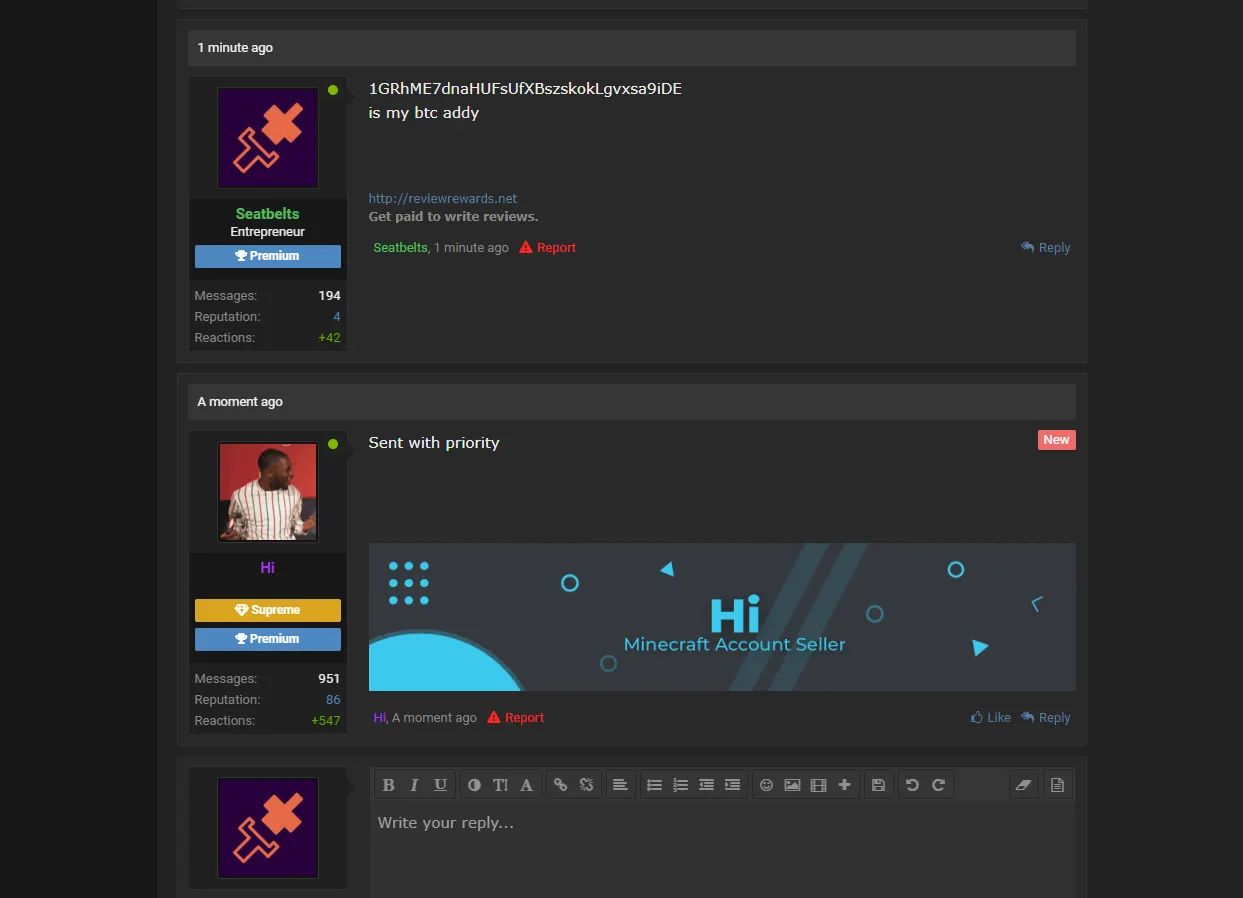This screenshot has height=898, width=1243.
Task: Open the font size dropdown
Action: tap(500, 785)
